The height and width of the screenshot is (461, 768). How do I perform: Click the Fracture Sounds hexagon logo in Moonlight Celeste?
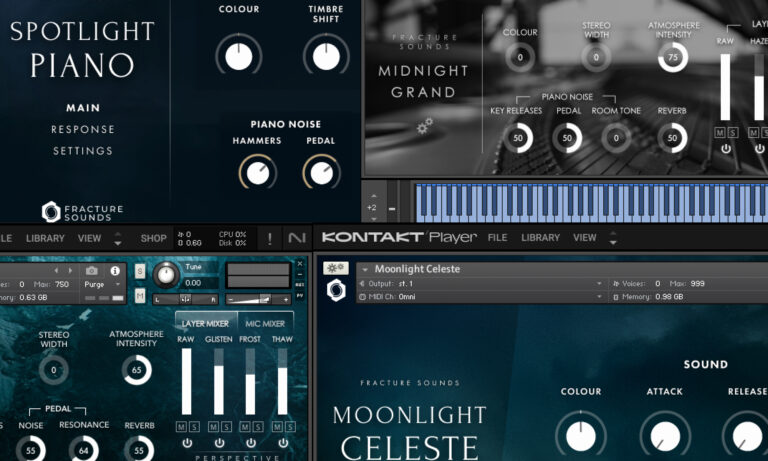point(336,290)
